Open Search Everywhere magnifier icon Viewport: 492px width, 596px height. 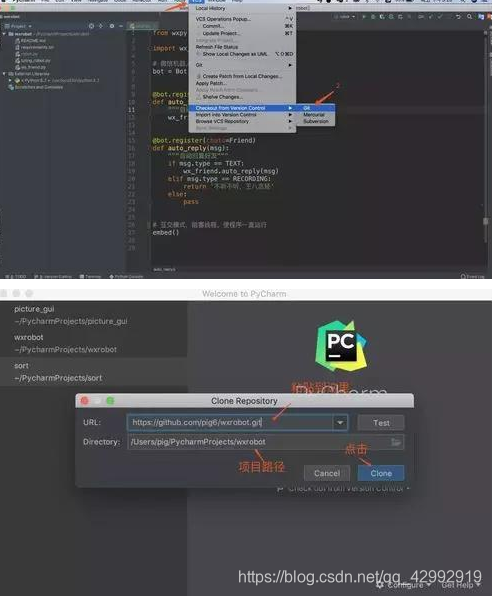pos(470,17)
